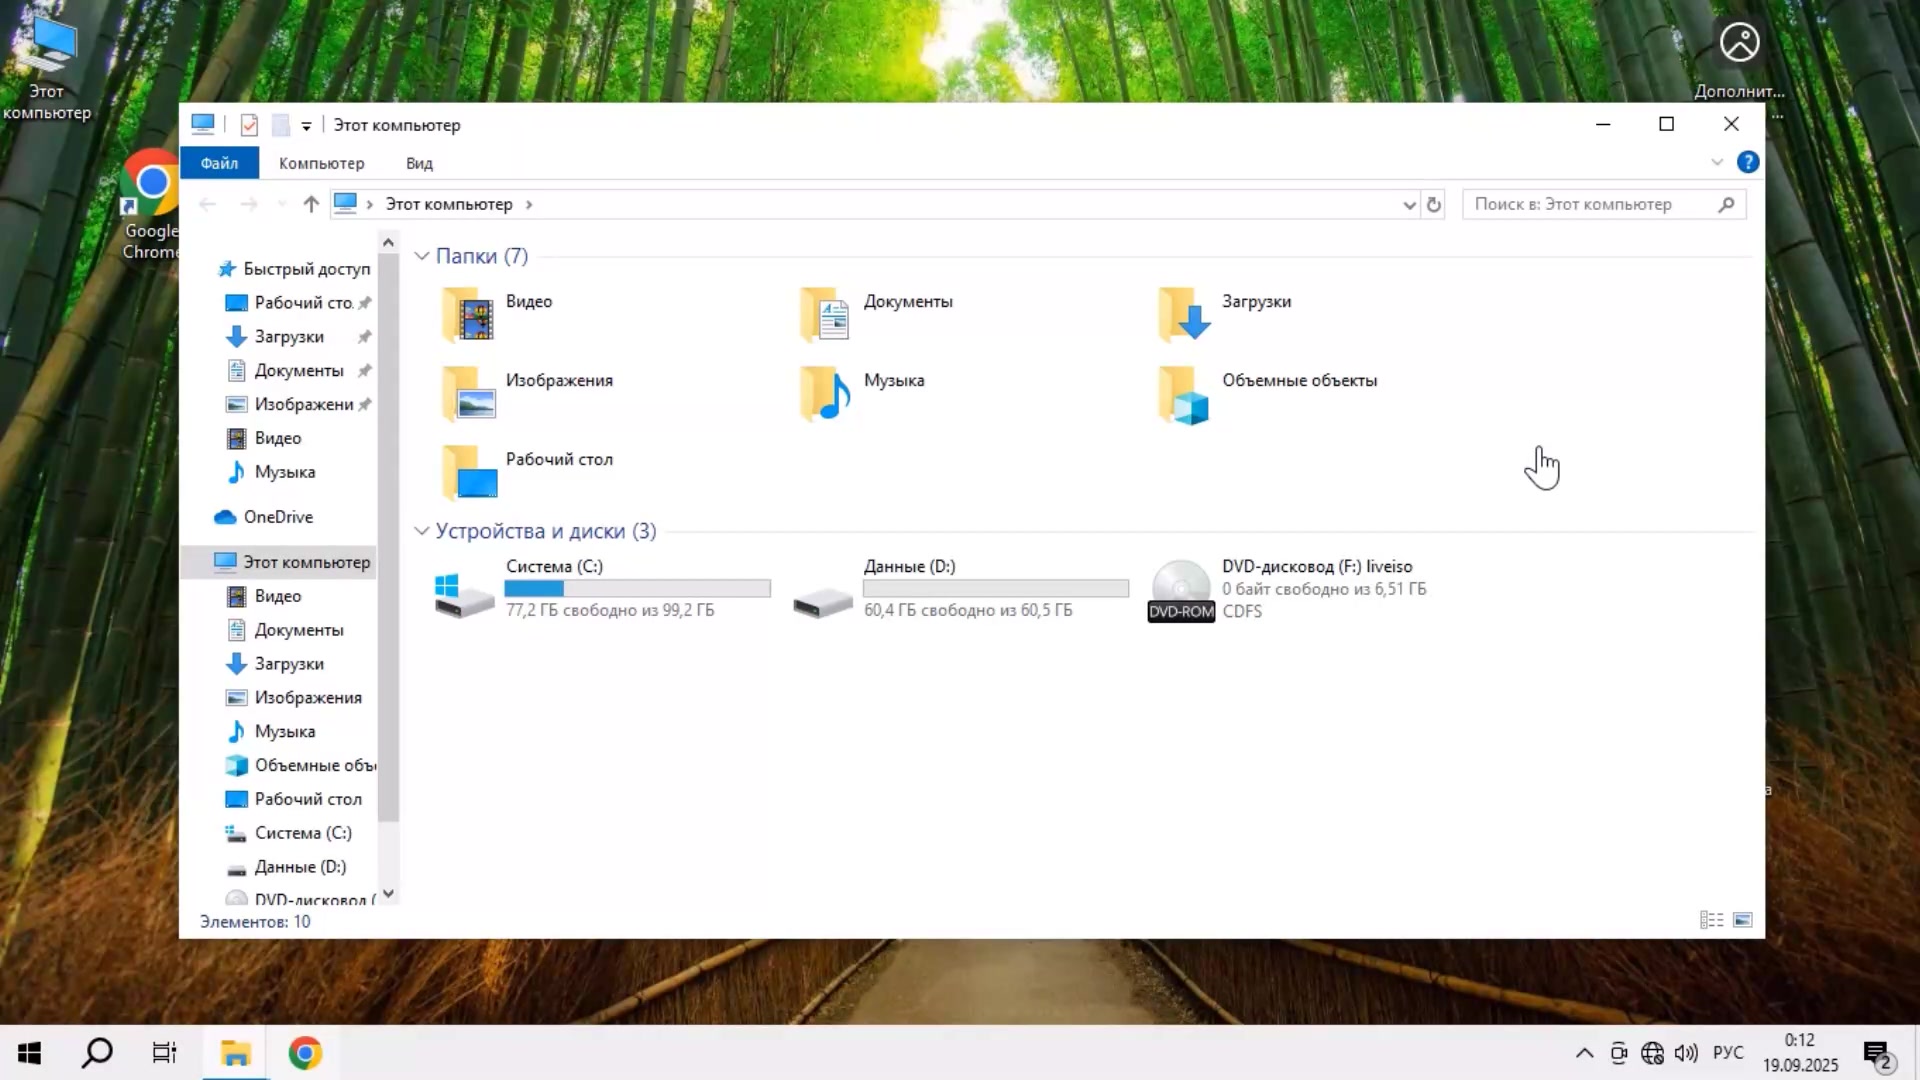The width and height of the screenshot is (1920, 1080).
Task: Click the Система (C:) usage bar
Action: click(637, 589)
